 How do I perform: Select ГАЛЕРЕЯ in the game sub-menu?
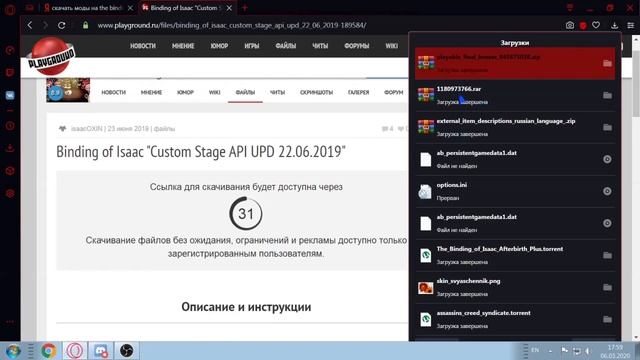coord(358,93)
